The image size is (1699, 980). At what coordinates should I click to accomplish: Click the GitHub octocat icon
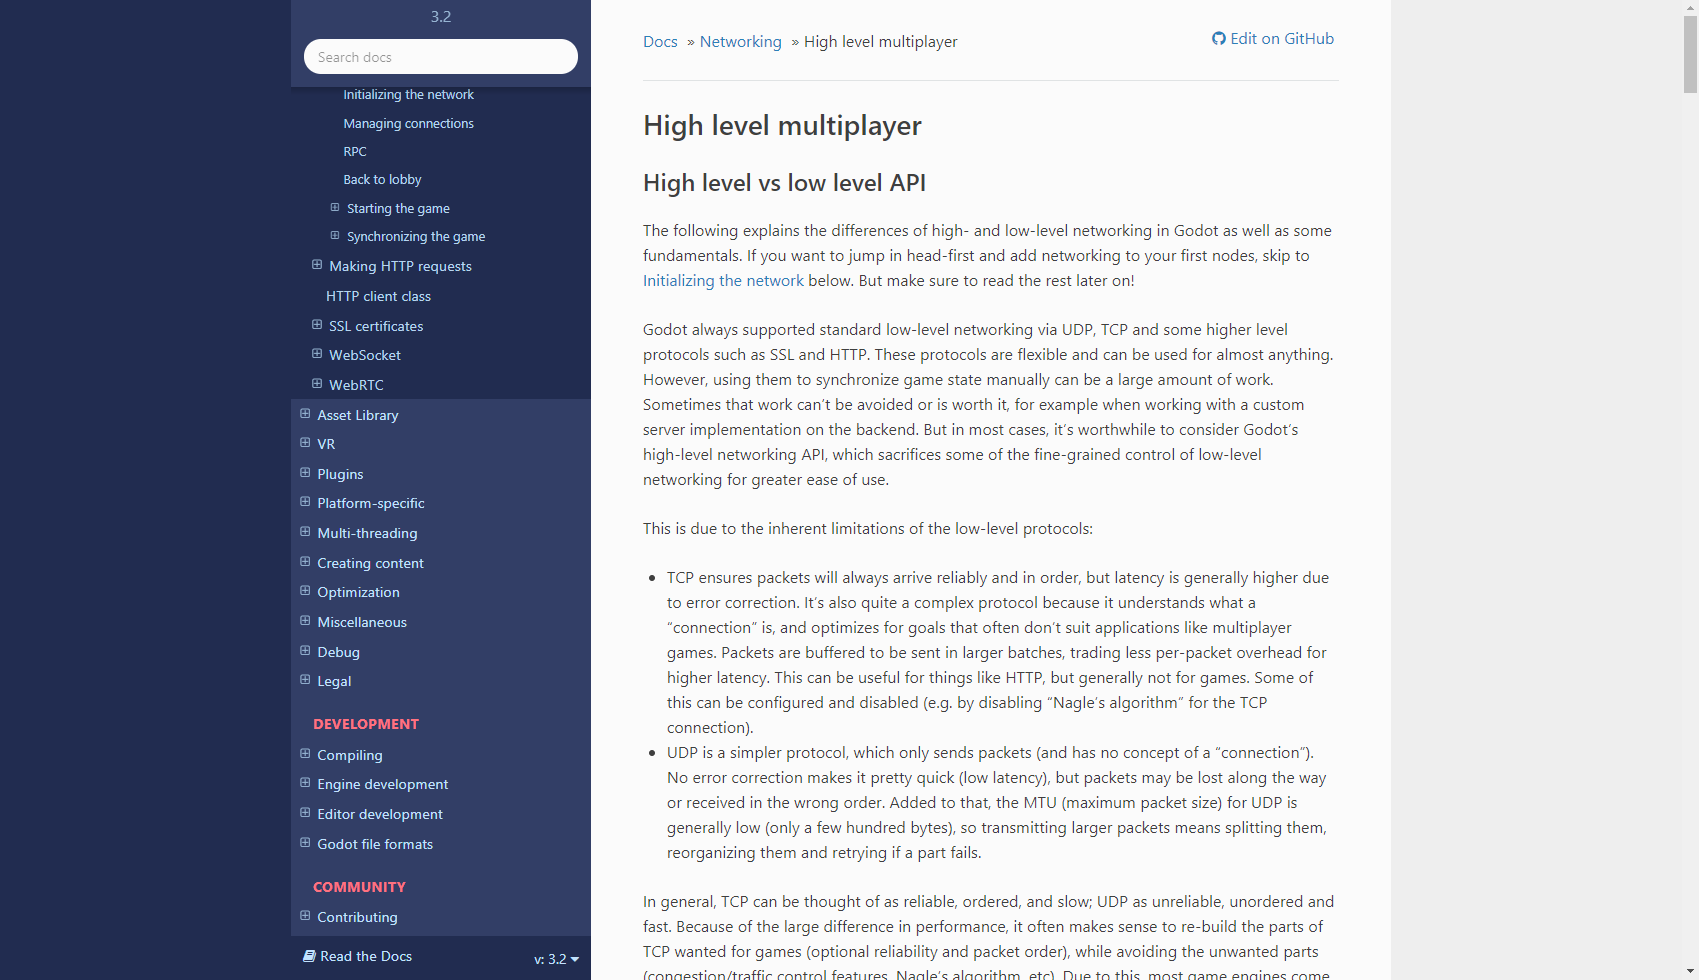[1218, 38]
